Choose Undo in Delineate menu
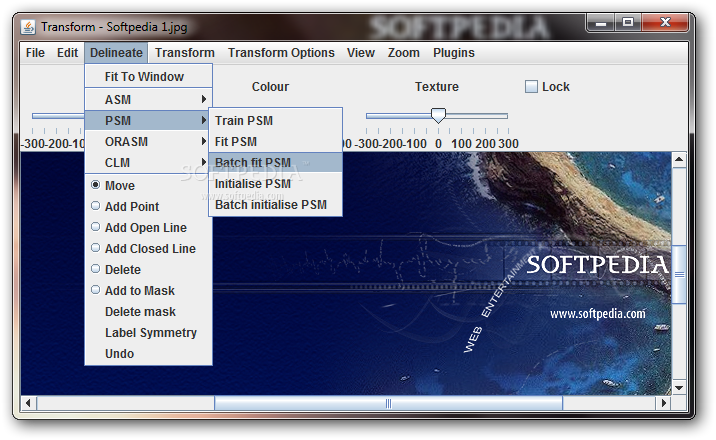This screenshot has height=440, width=716. point(148,353)
